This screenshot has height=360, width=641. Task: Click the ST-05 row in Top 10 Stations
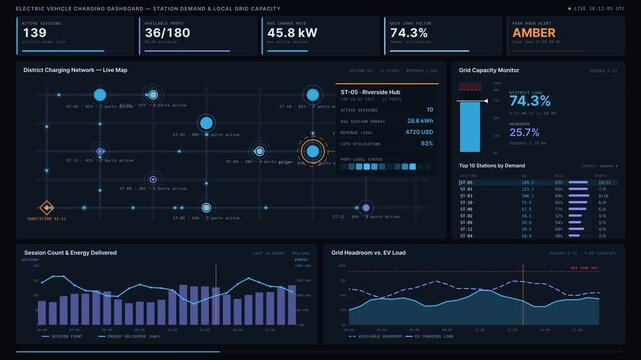coord(538,183)
